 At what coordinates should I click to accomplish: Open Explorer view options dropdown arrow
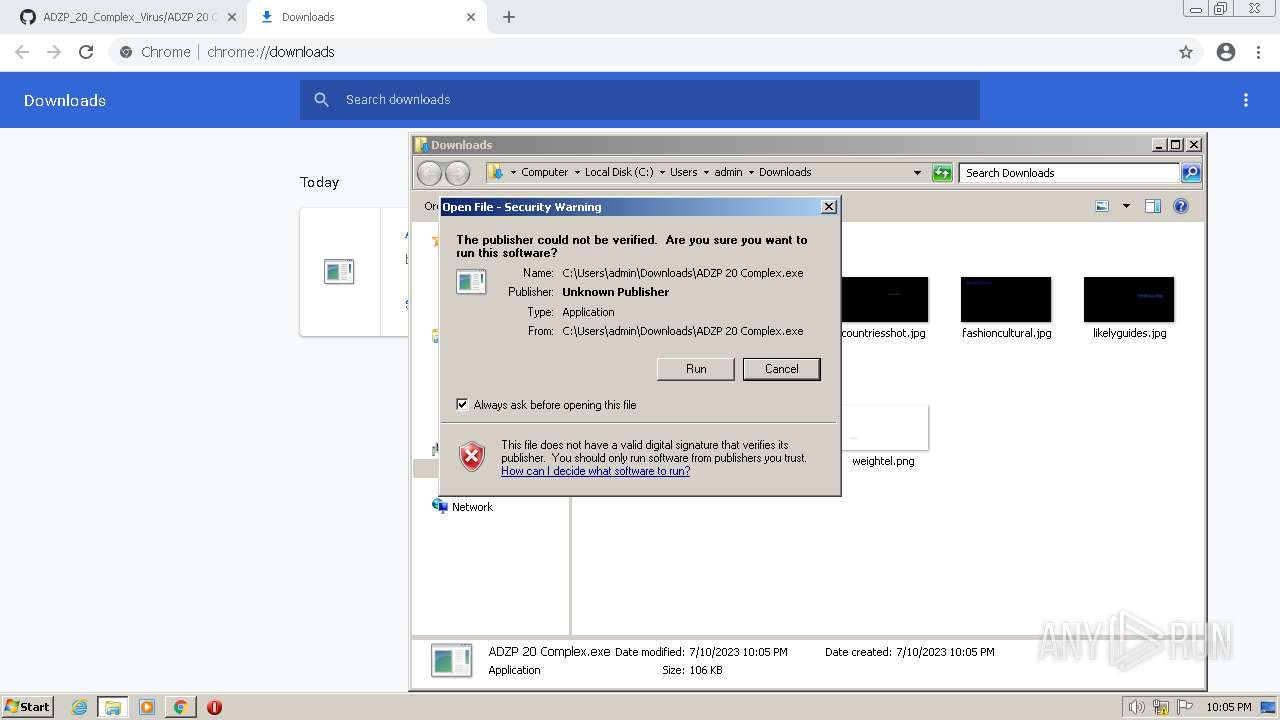(x=1126, y=206)
